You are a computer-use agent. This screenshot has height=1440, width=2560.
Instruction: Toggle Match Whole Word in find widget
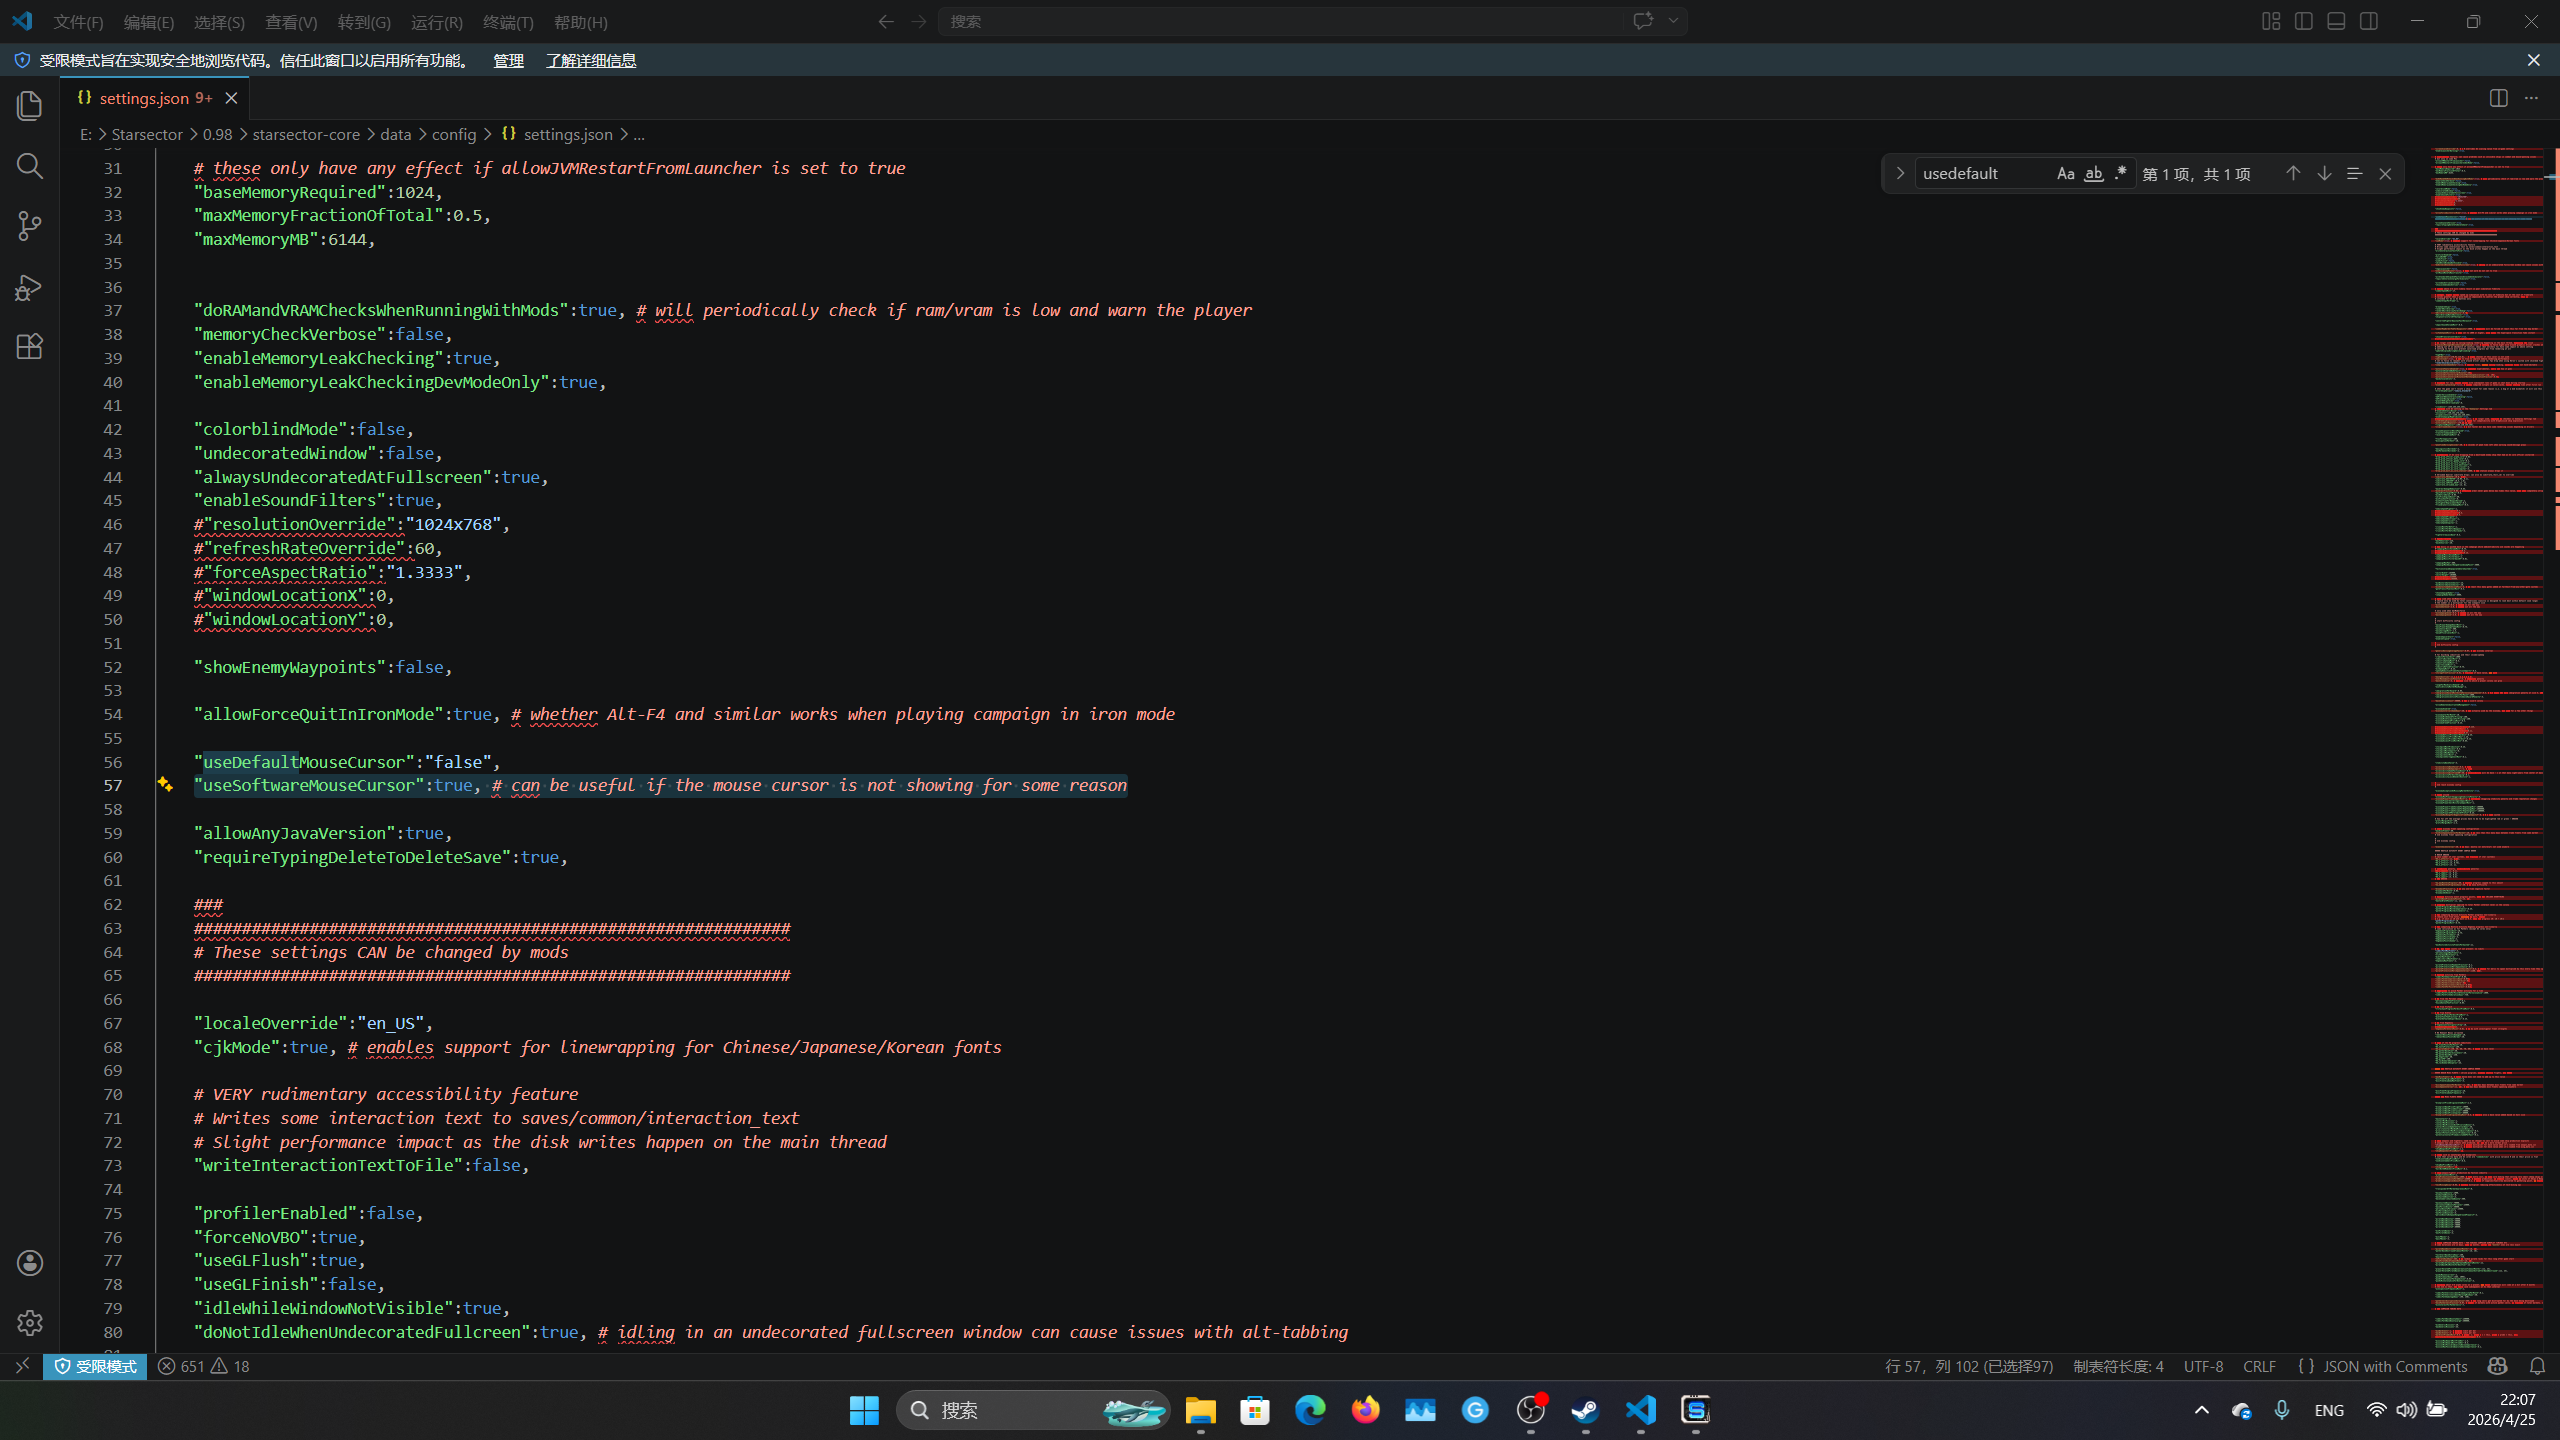[2093, 174]
